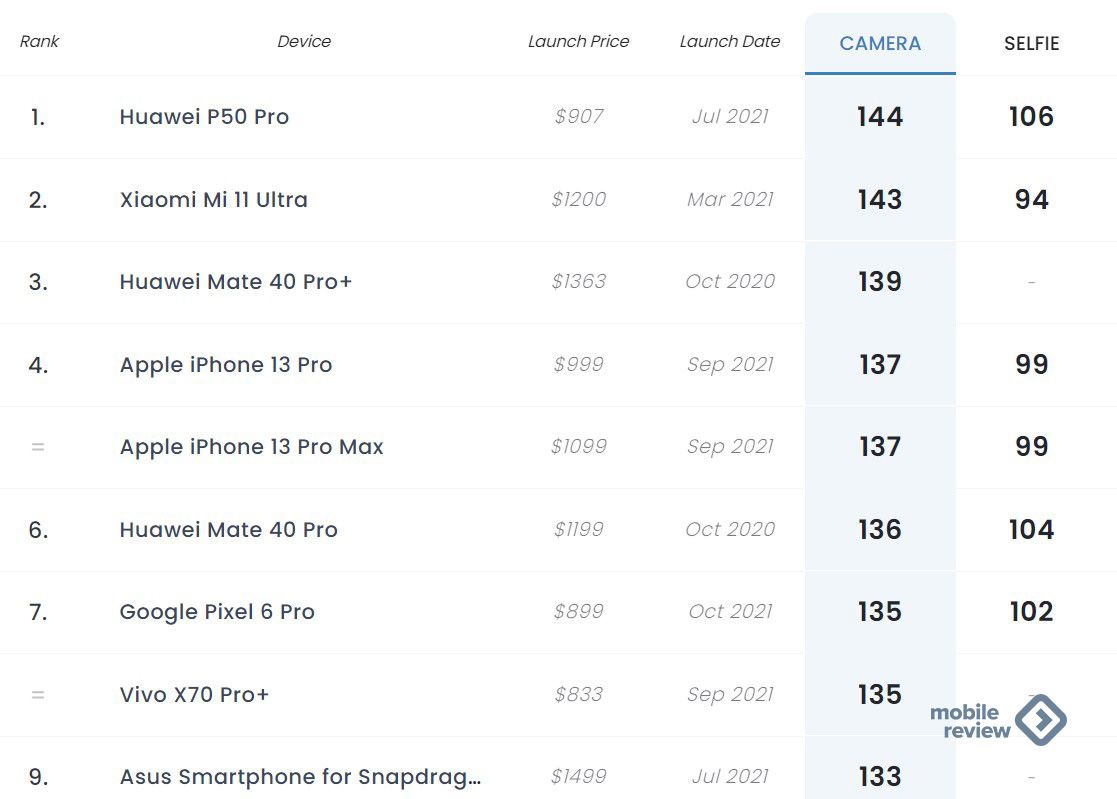
Task: Open the Vivo X70 Pro+ entry
Action: point(194,694)
